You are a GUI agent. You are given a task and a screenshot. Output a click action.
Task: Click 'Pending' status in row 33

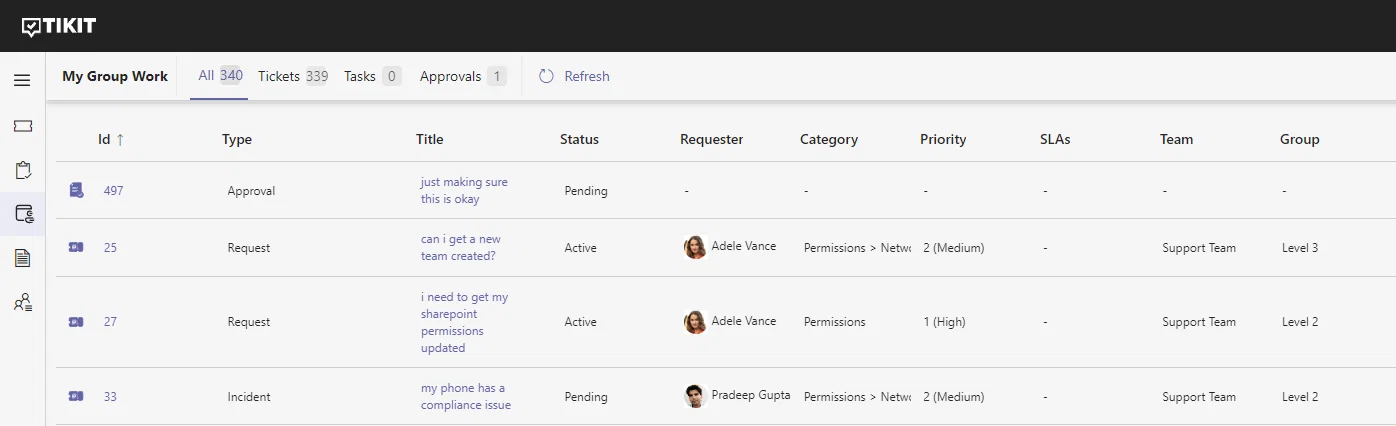[586, 397]
